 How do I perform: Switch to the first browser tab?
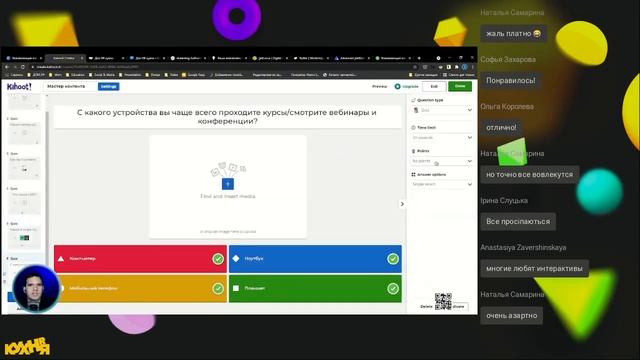point(23,58)
